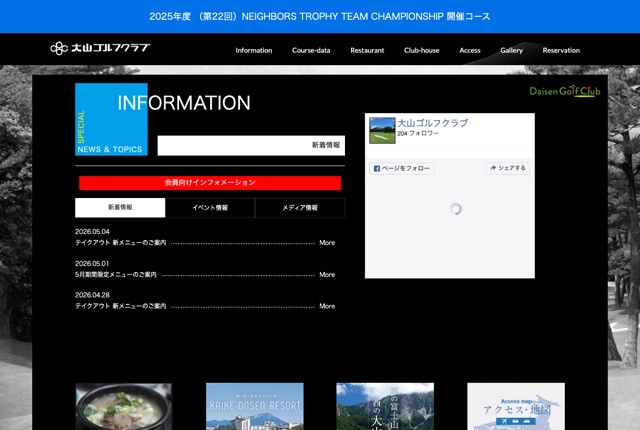The width and height of the screenshot is (640, 430).
Task: Open the KAIKE ONSEN RESORT banner
Action: point(255,406)
